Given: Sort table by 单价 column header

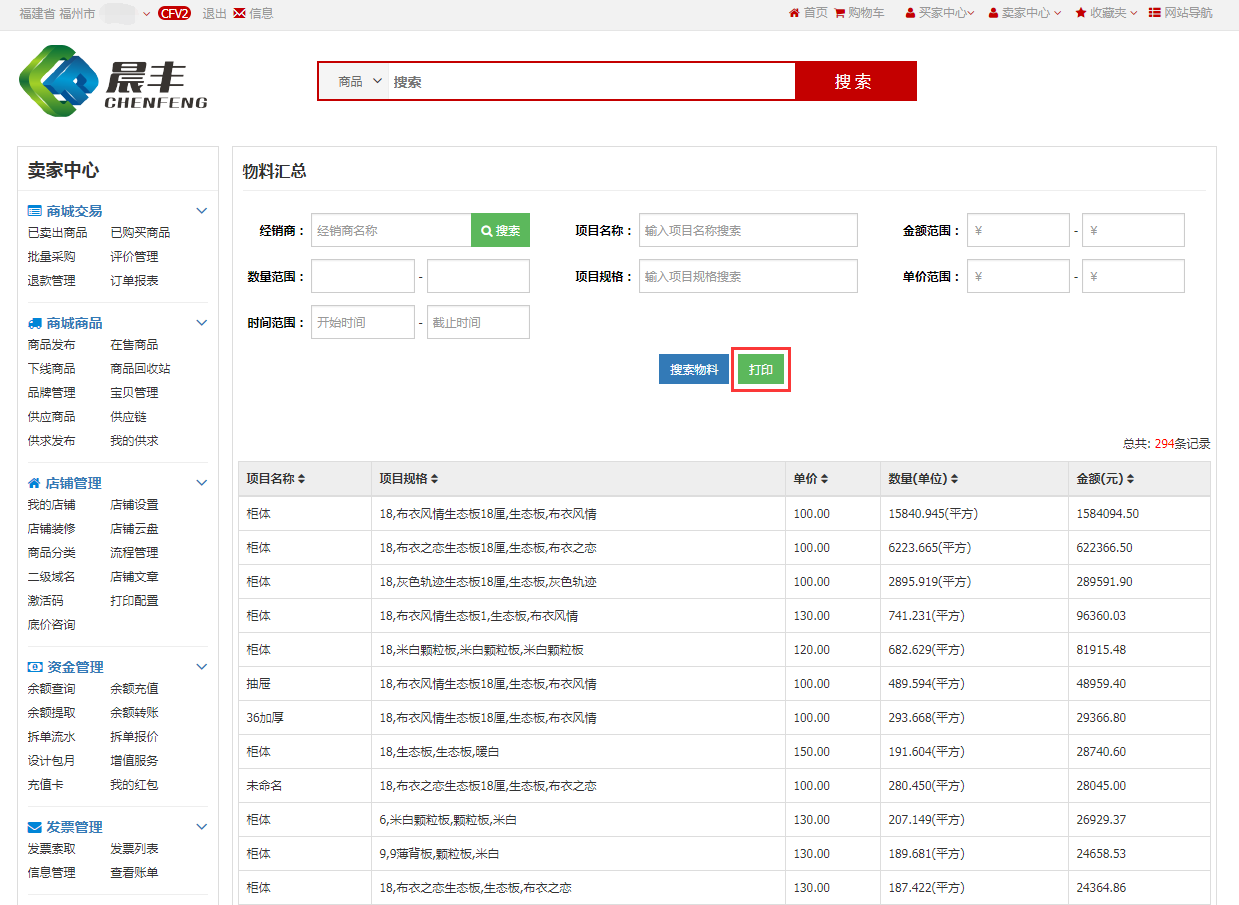Looking at the screenshot, I should point(824,479).
